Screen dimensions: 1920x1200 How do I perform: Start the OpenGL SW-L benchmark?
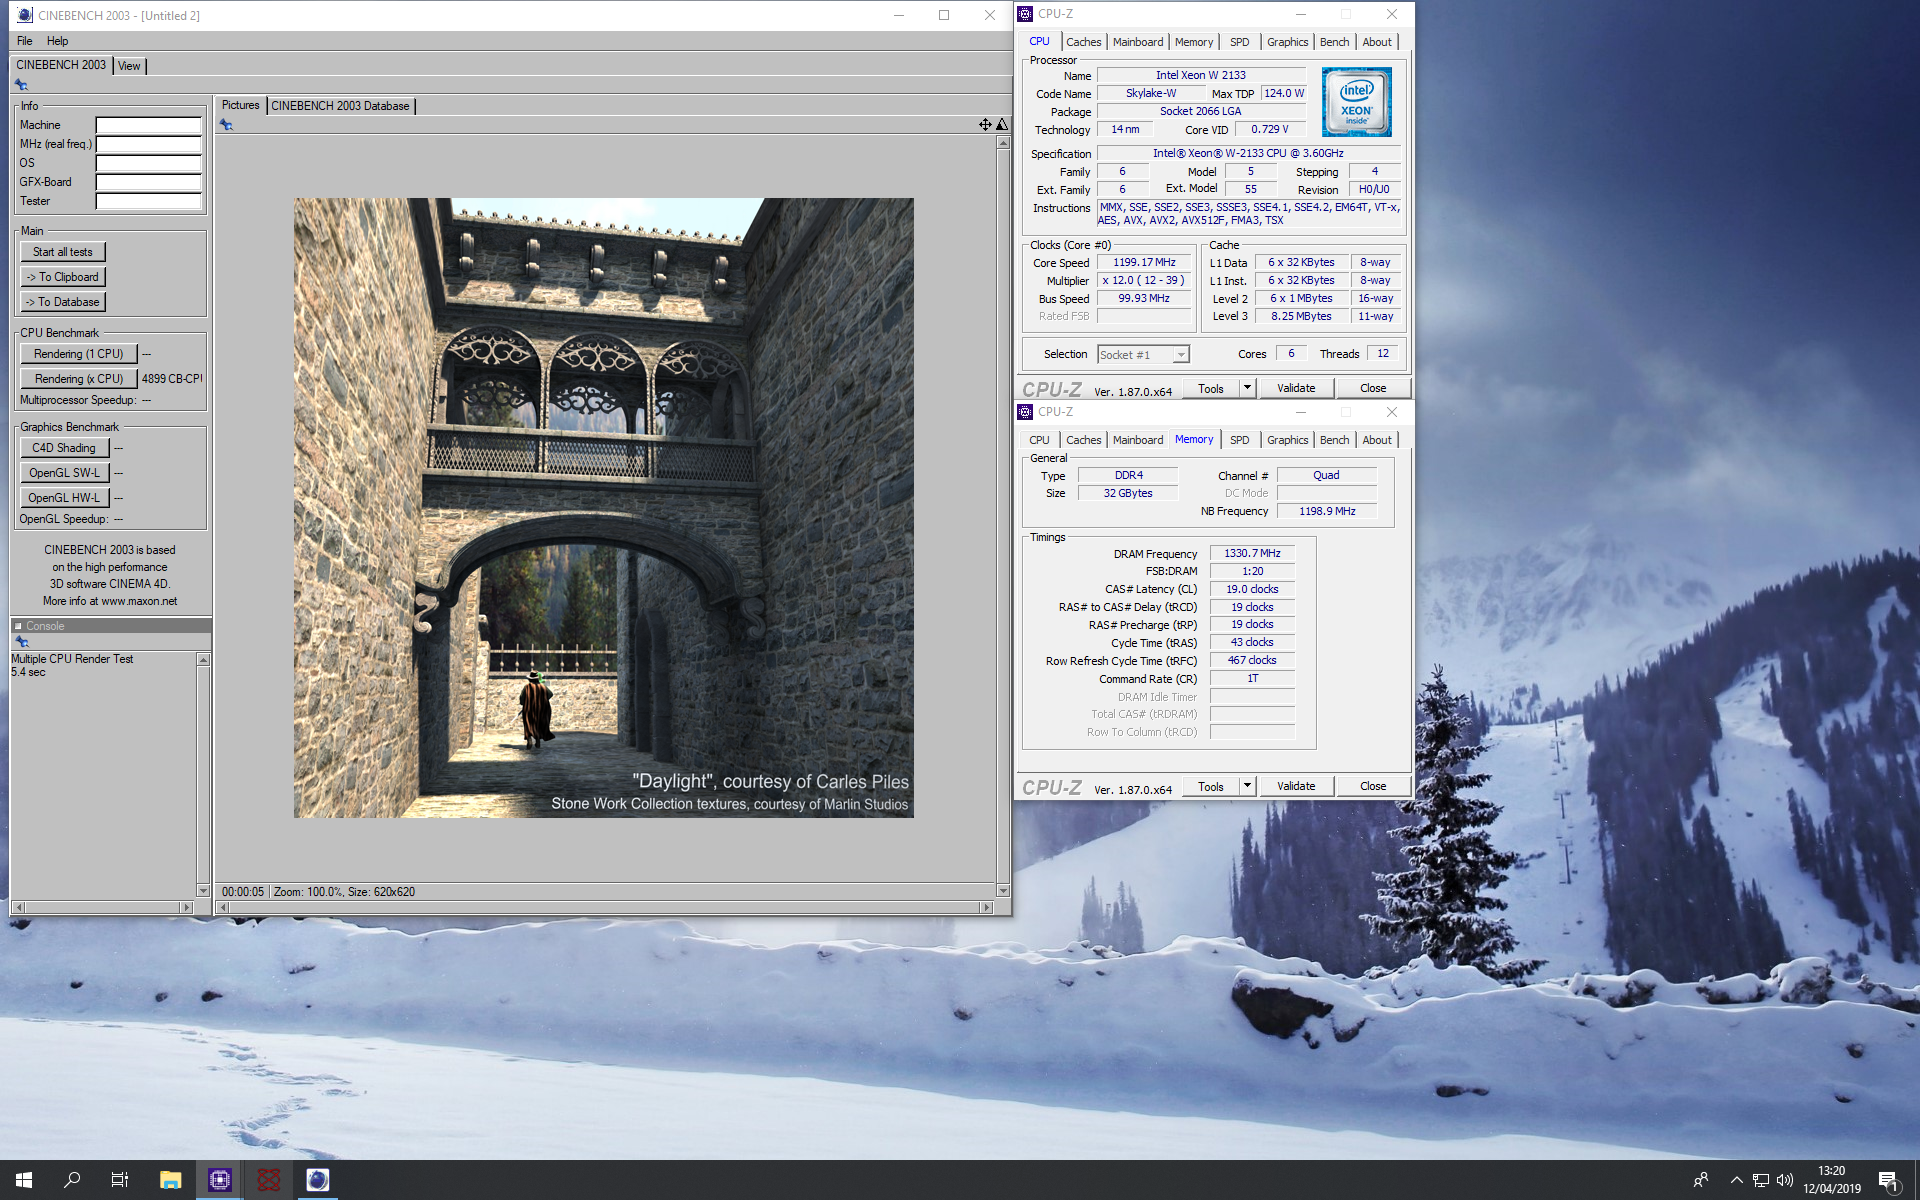[63, 473]
